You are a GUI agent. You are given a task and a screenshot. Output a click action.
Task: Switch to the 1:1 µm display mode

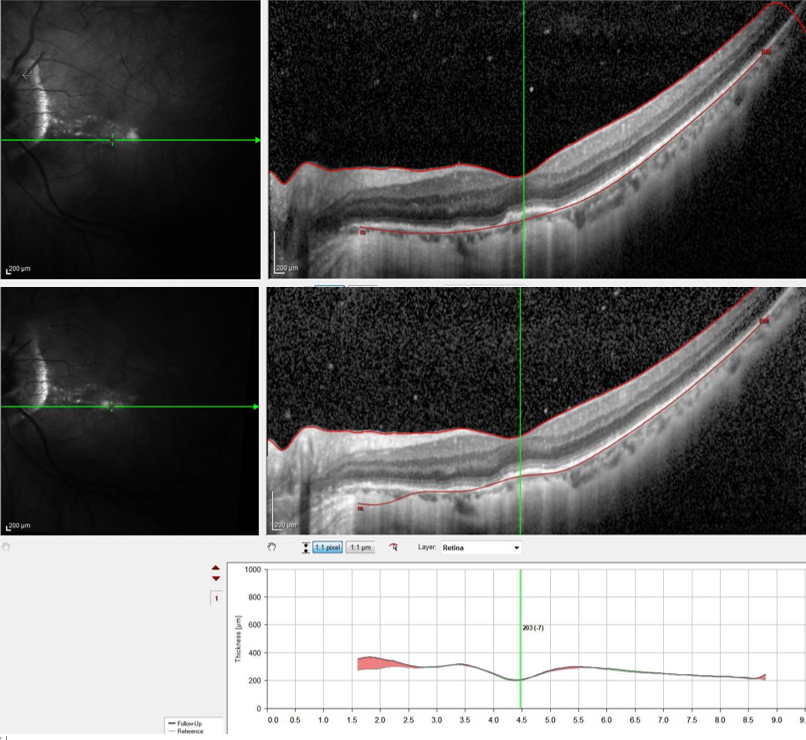click(x=360, y=548)
